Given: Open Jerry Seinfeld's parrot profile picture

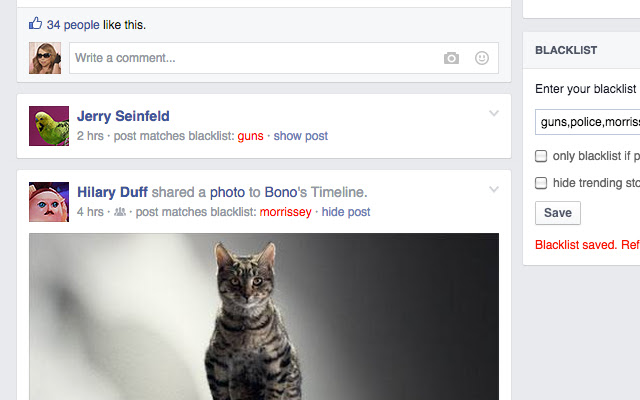Looking at the screenshot, I should click(x=49, y=126).
